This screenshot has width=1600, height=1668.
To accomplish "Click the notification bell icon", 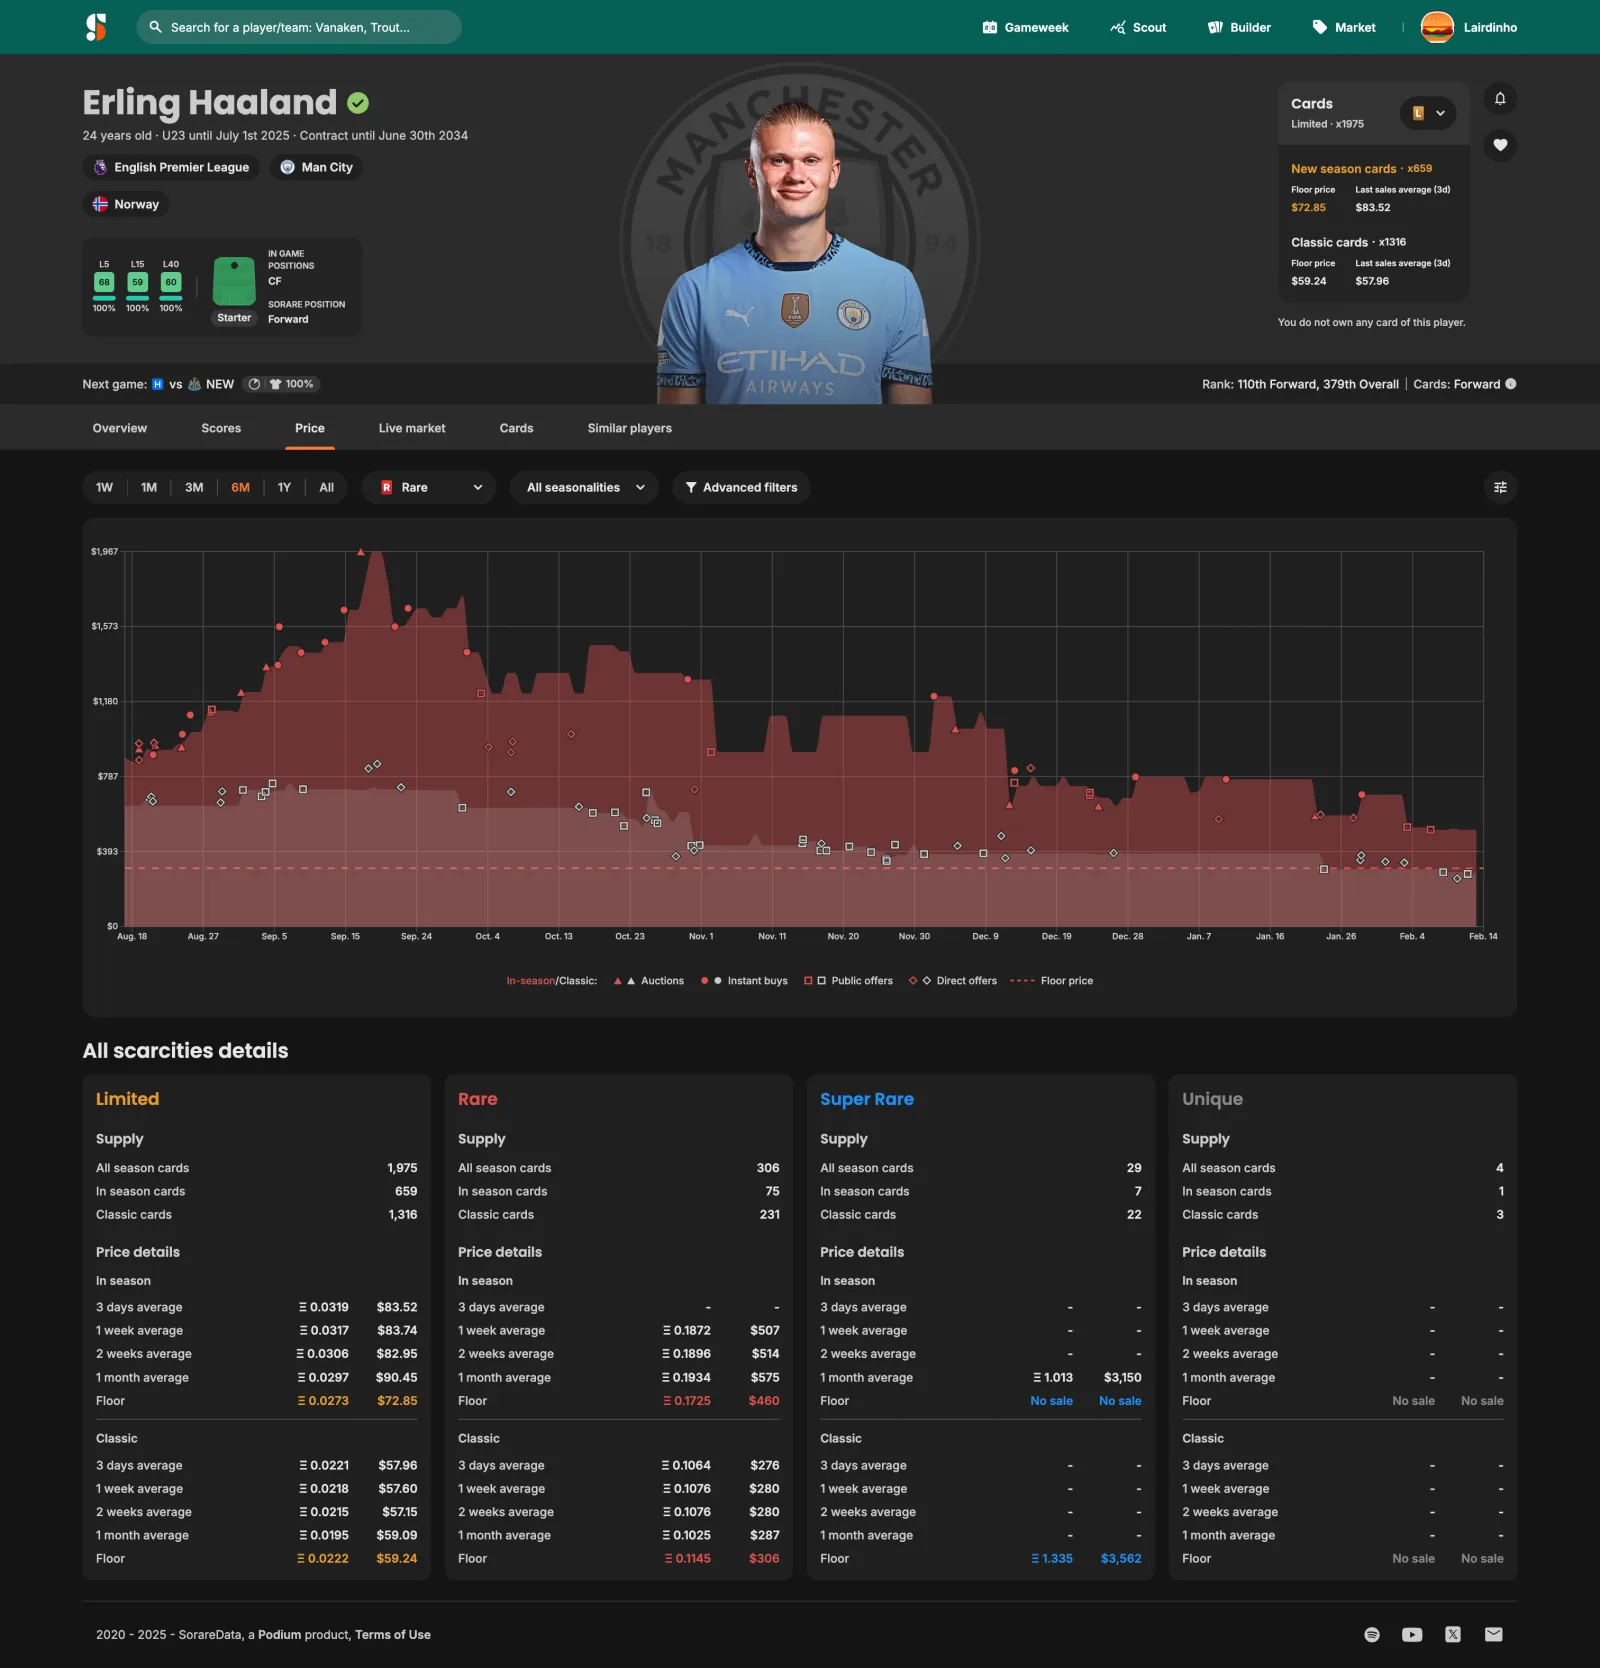I will pyautogui.click(x=1500, y=98).
